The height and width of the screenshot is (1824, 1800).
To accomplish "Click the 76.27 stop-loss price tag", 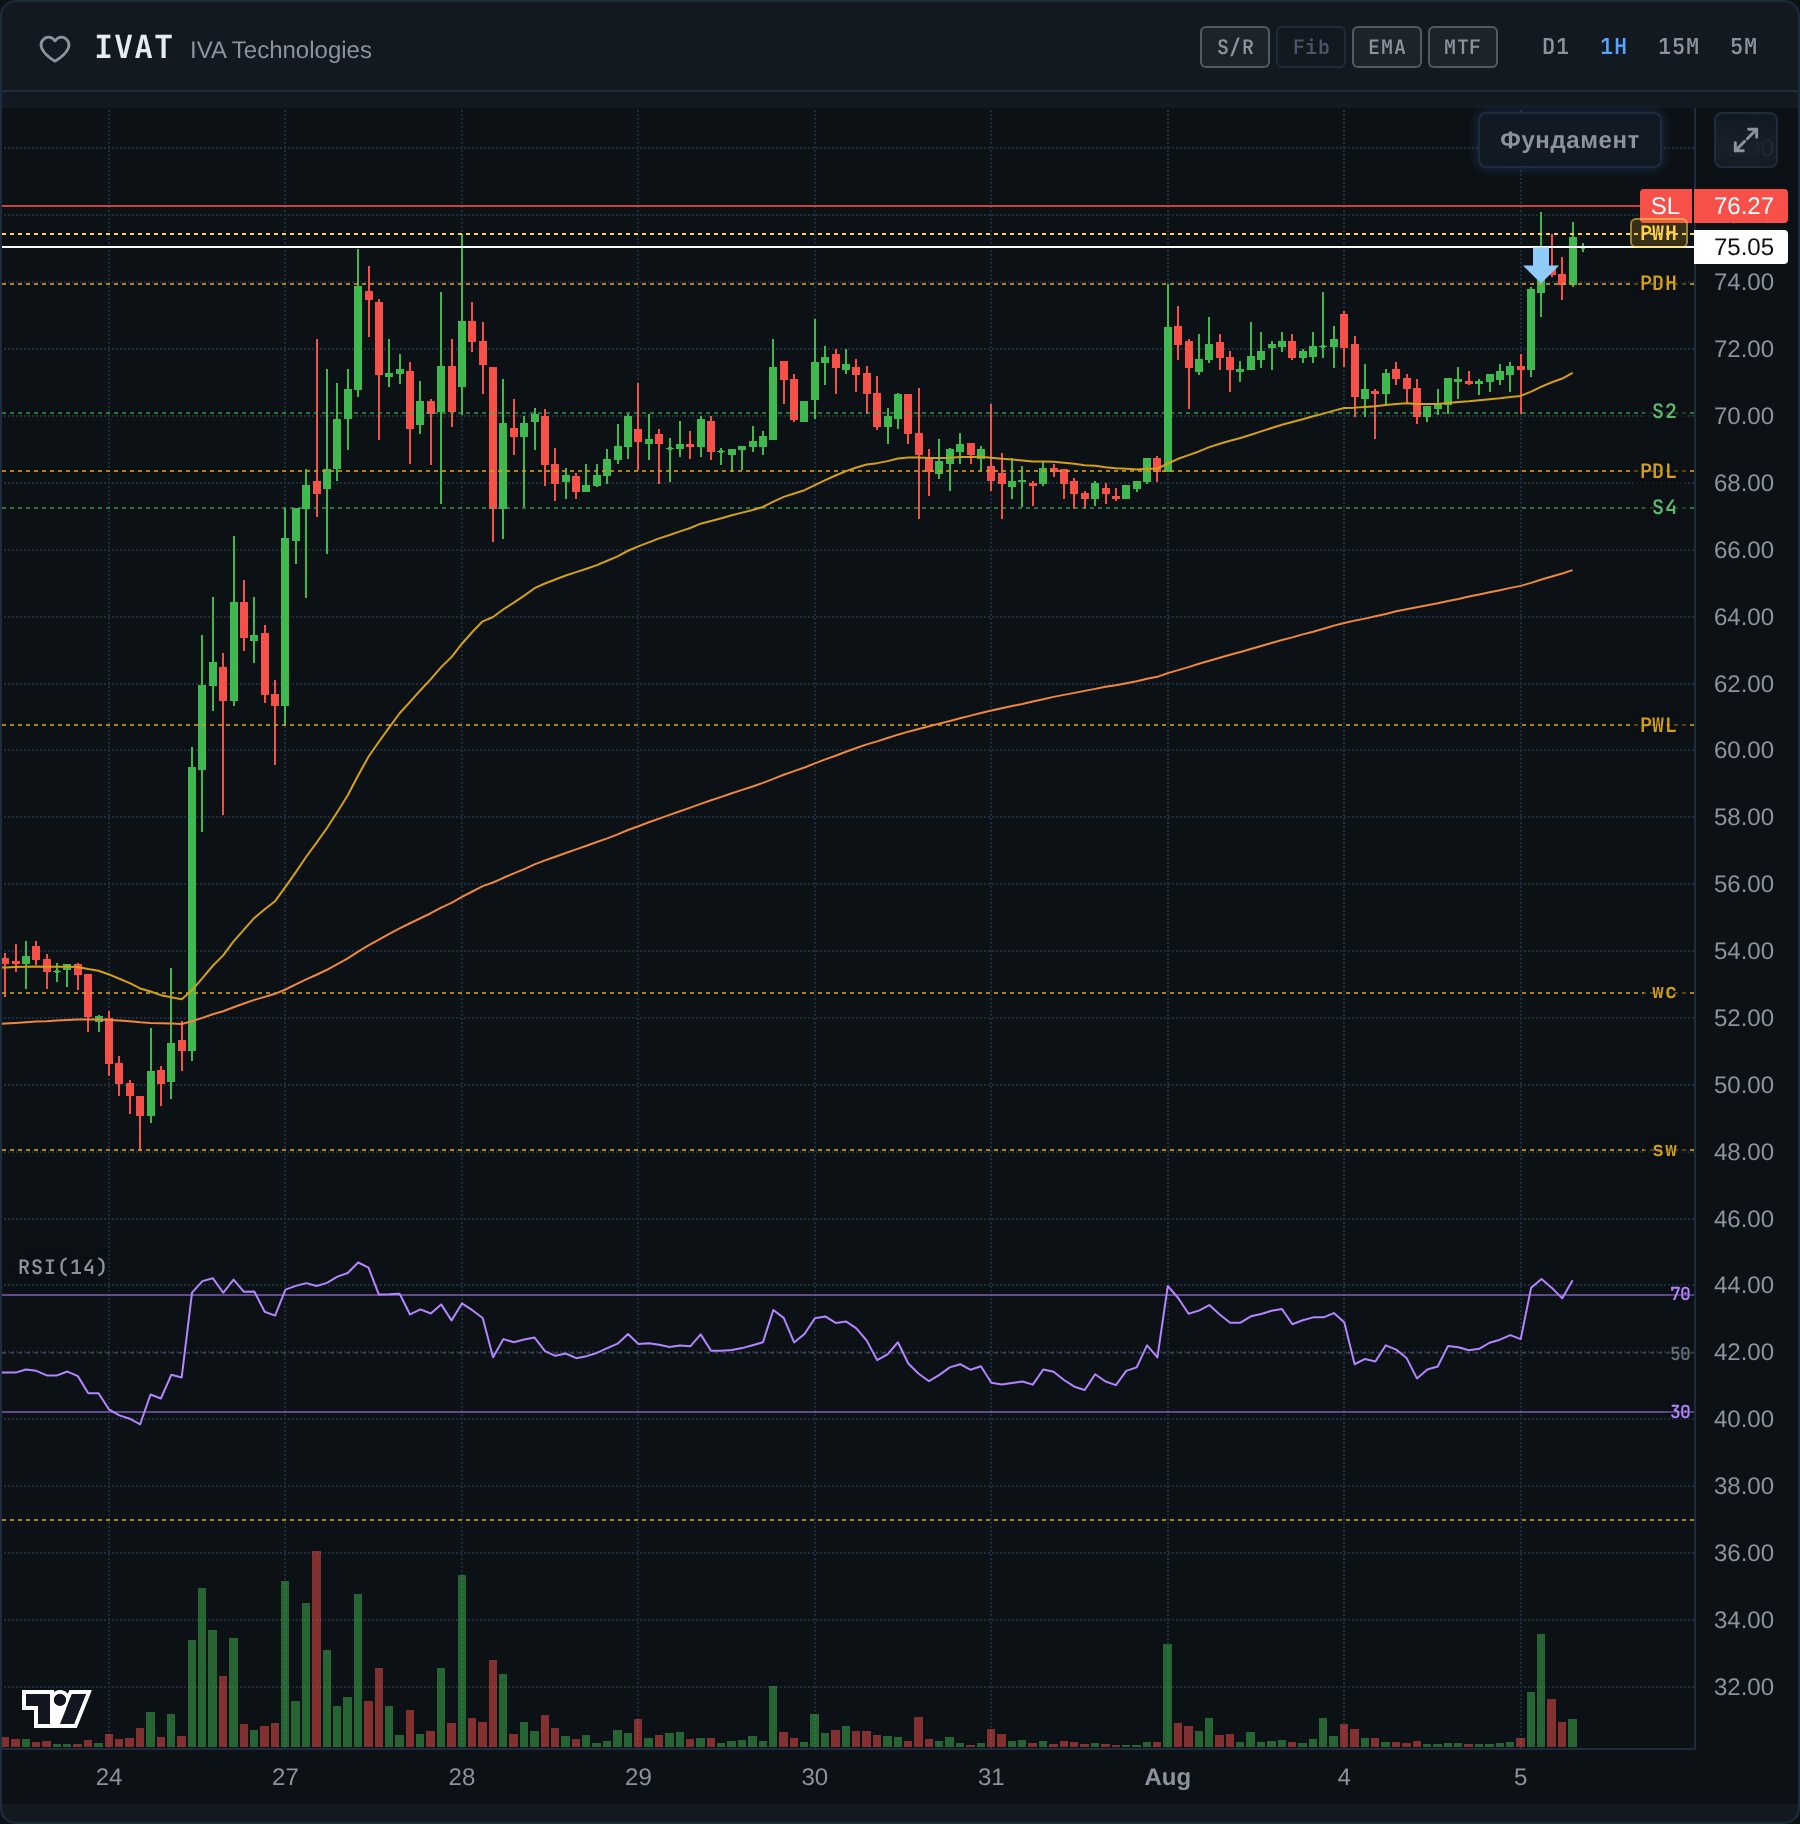I will (1743, 206).
